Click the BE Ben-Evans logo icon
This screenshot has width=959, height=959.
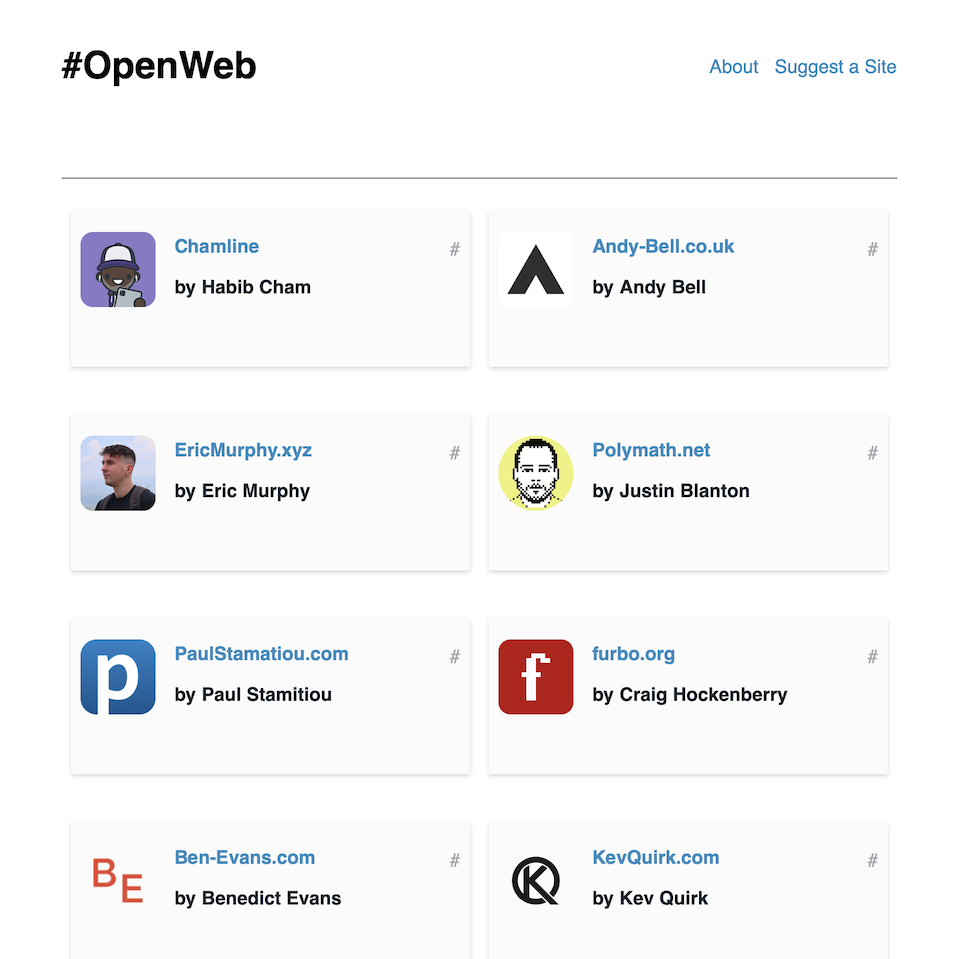pos(118,881)
